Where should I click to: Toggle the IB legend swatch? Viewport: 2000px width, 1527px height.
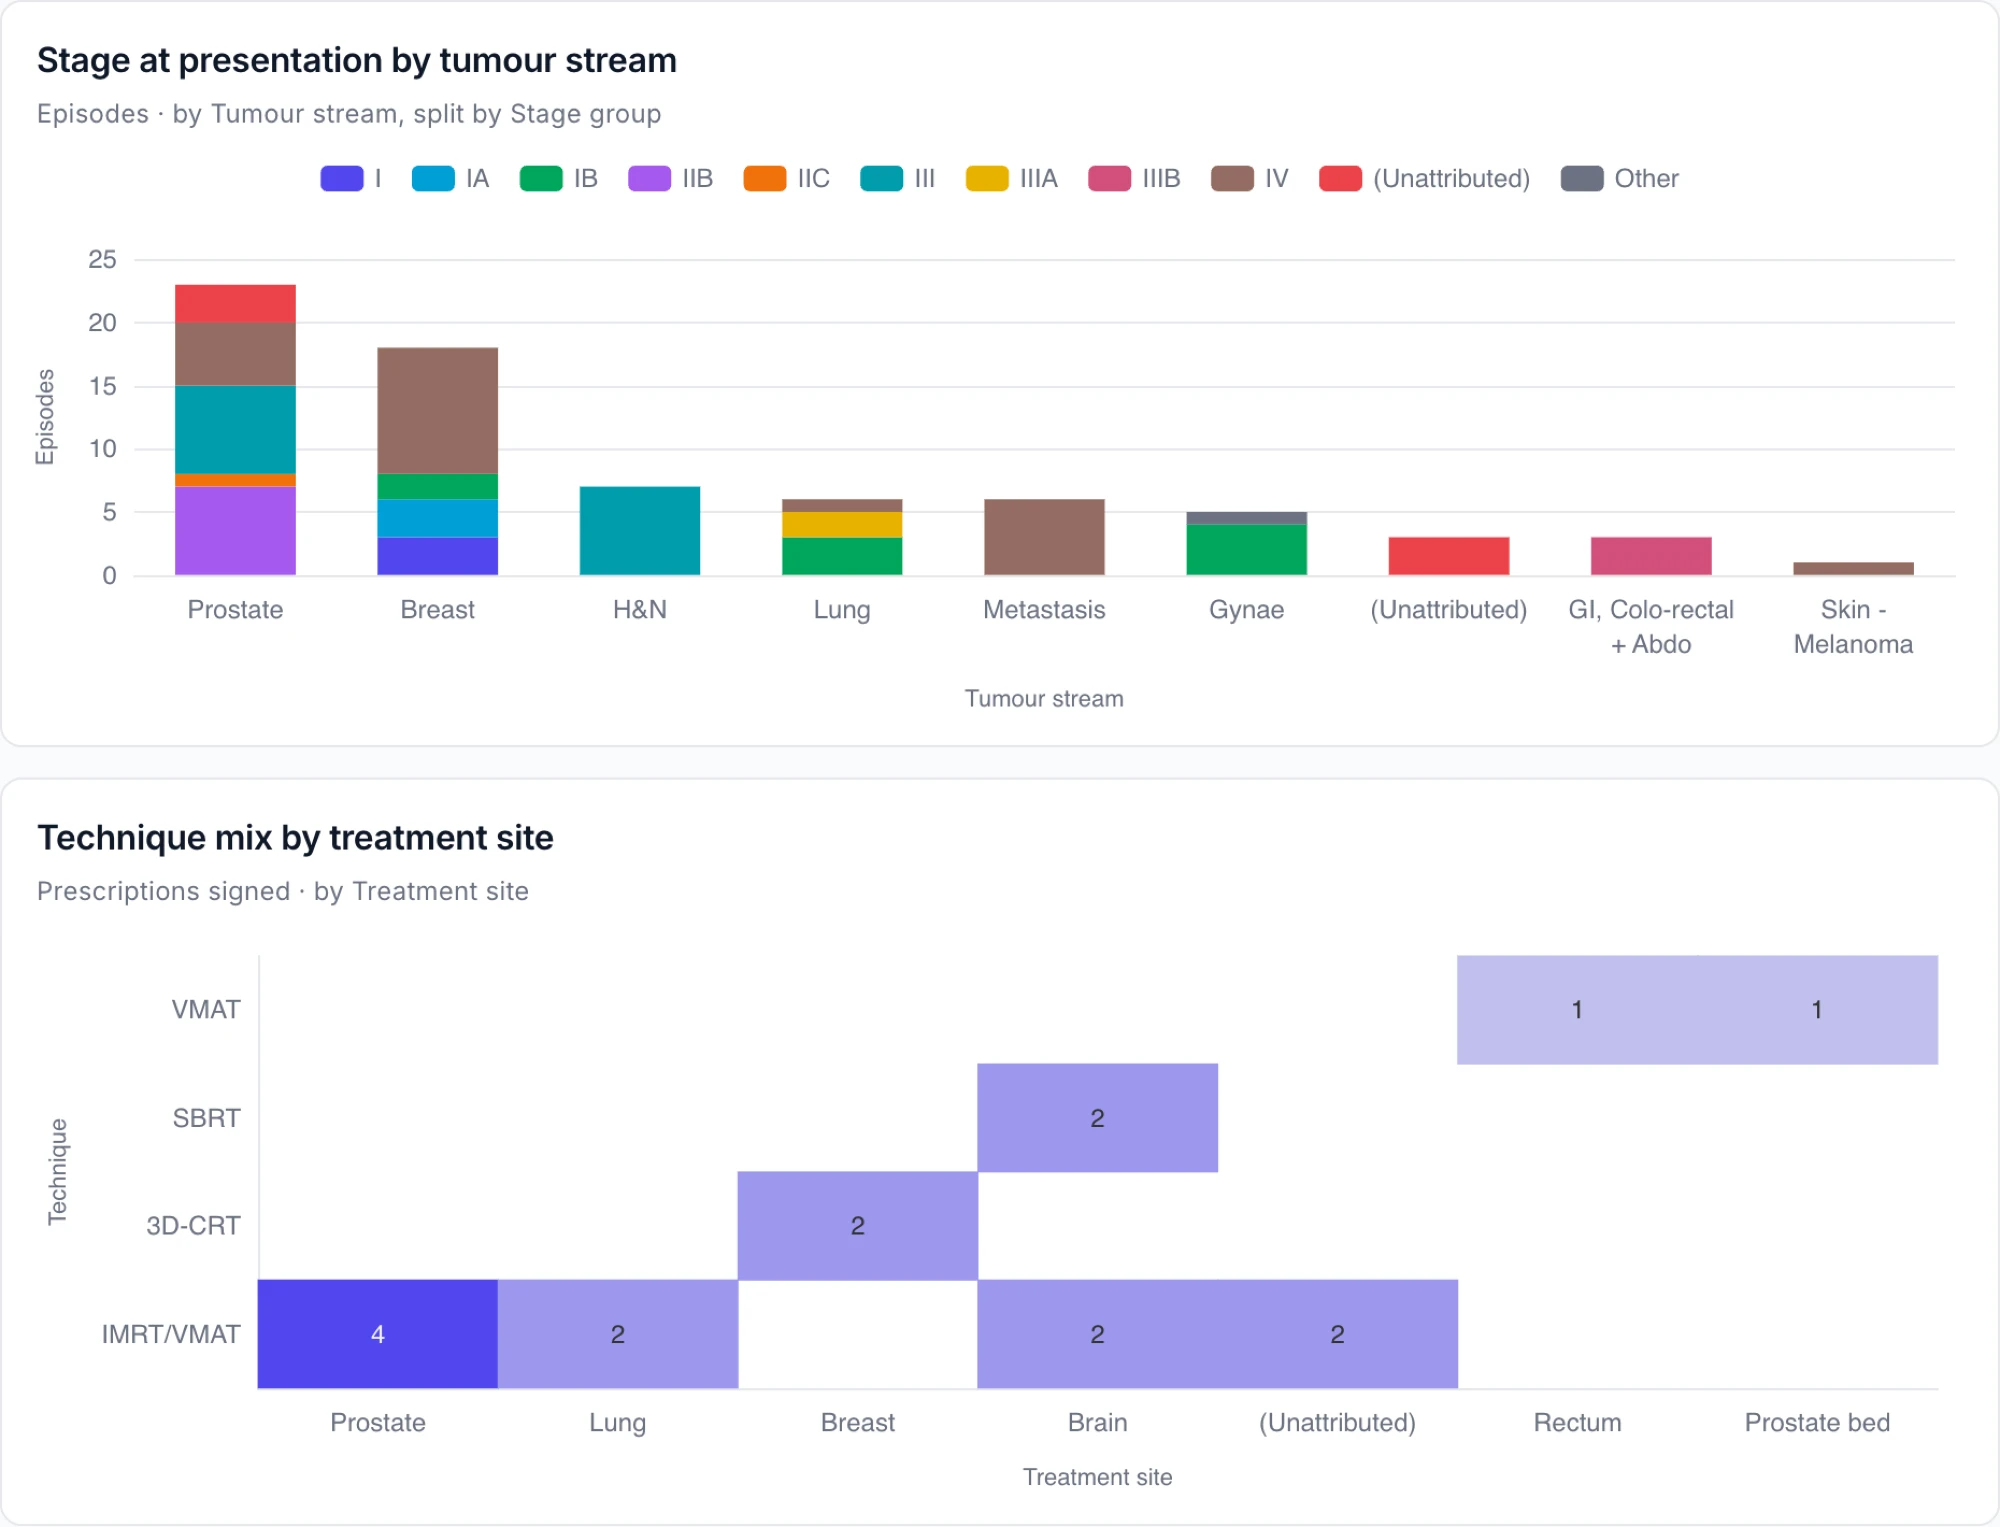(541, 179)
